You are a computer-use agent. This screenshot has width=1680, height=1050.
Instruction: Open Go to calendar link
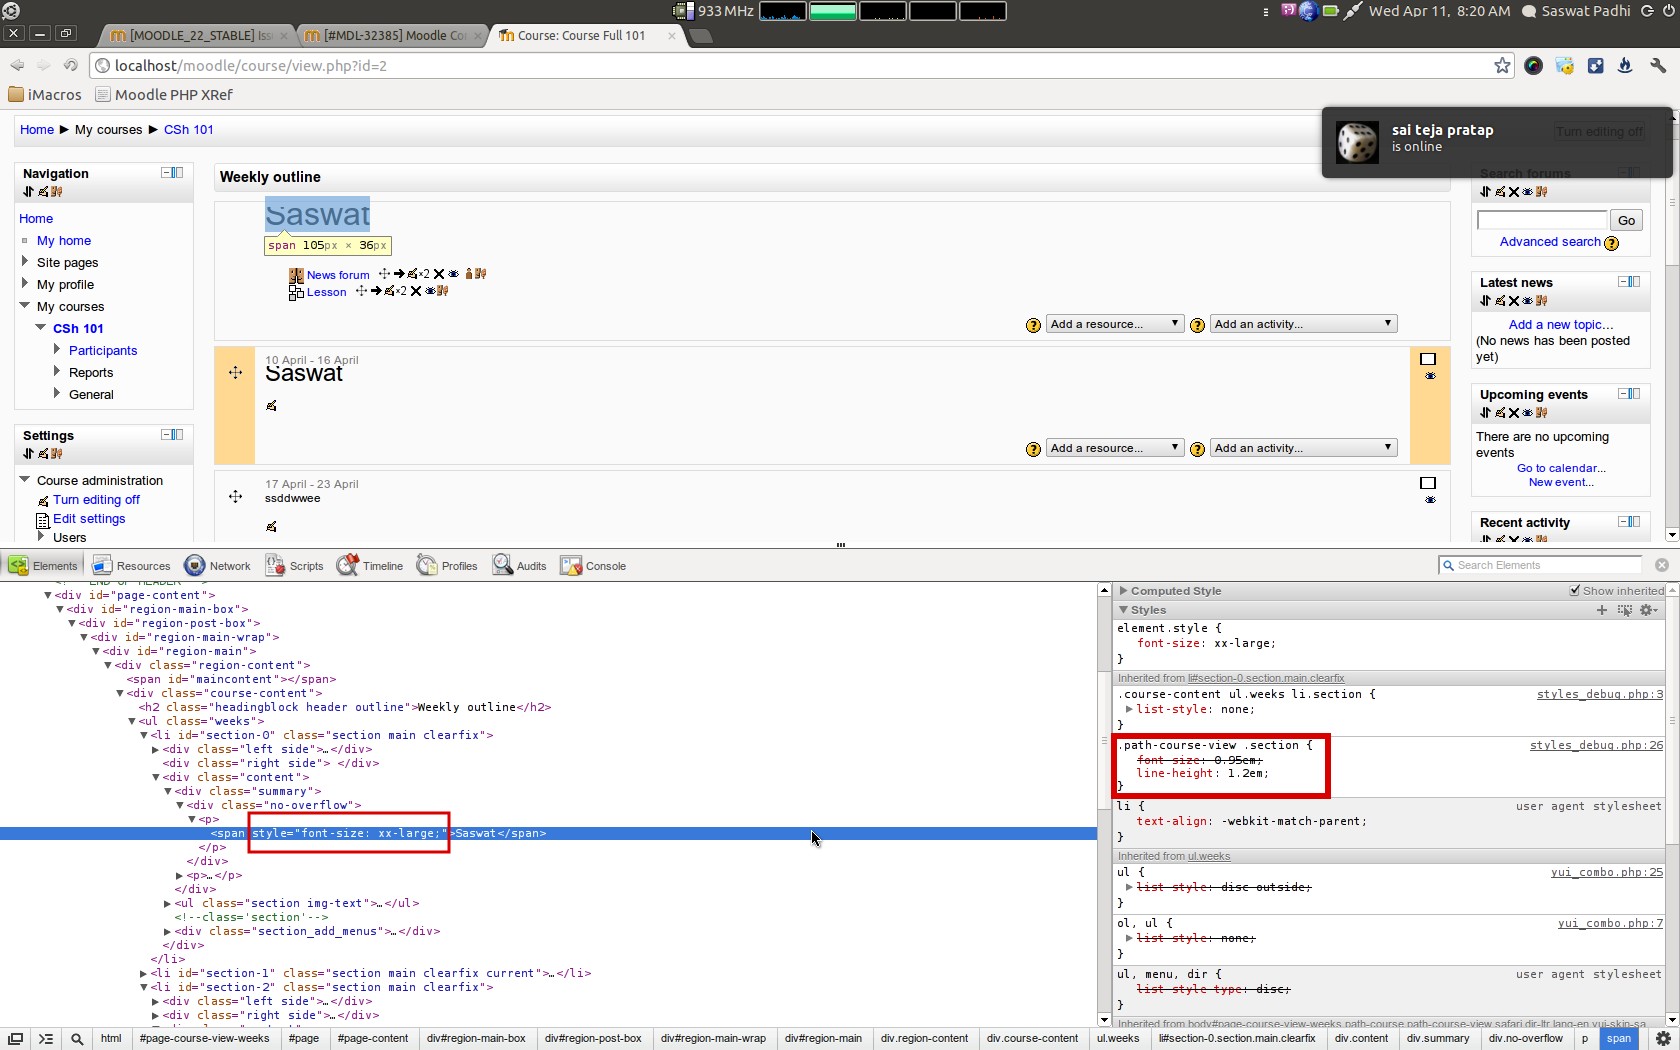[x=1561, y=468]
